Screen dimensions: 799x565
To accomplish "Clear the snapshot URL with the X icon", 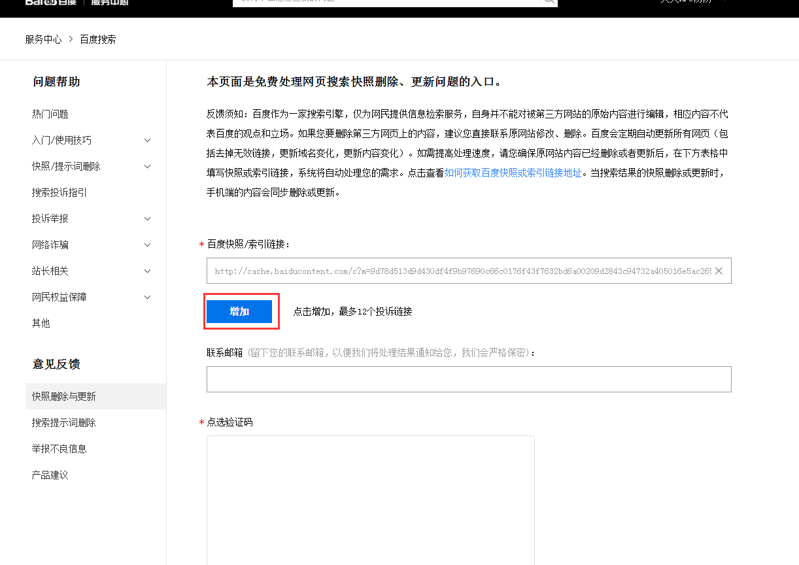I will [718, 271].
